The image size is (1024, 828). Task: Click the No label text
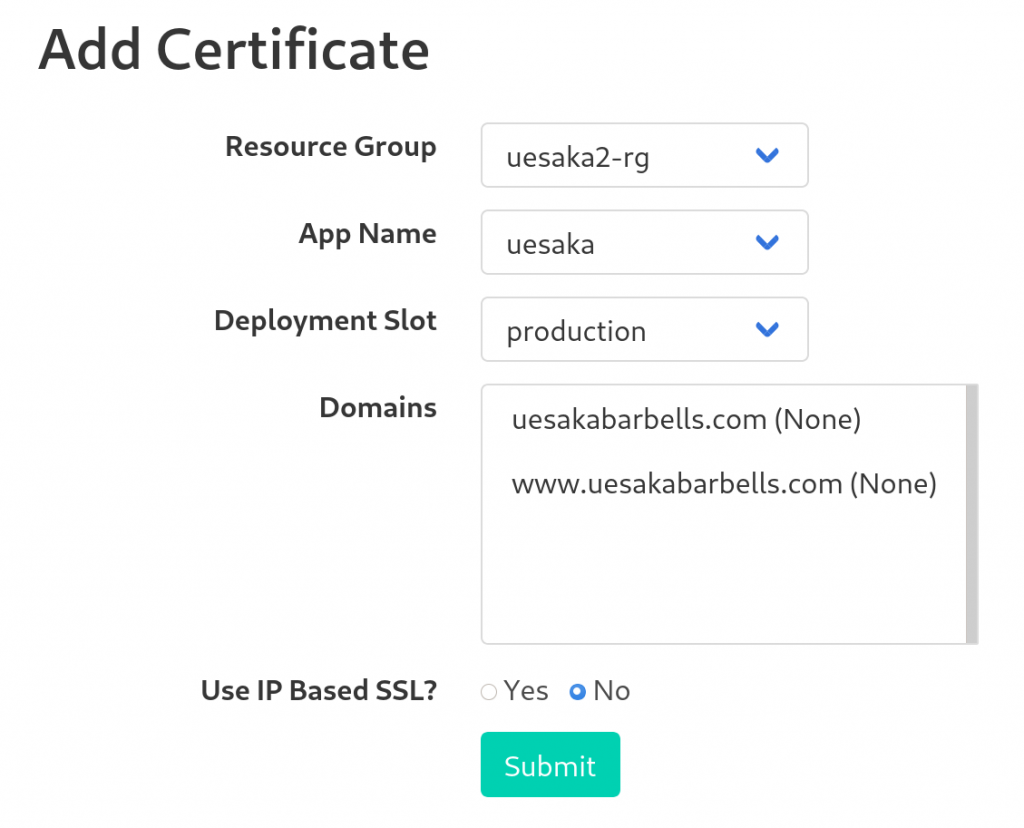pyautogui.click(x=611, y=691)
